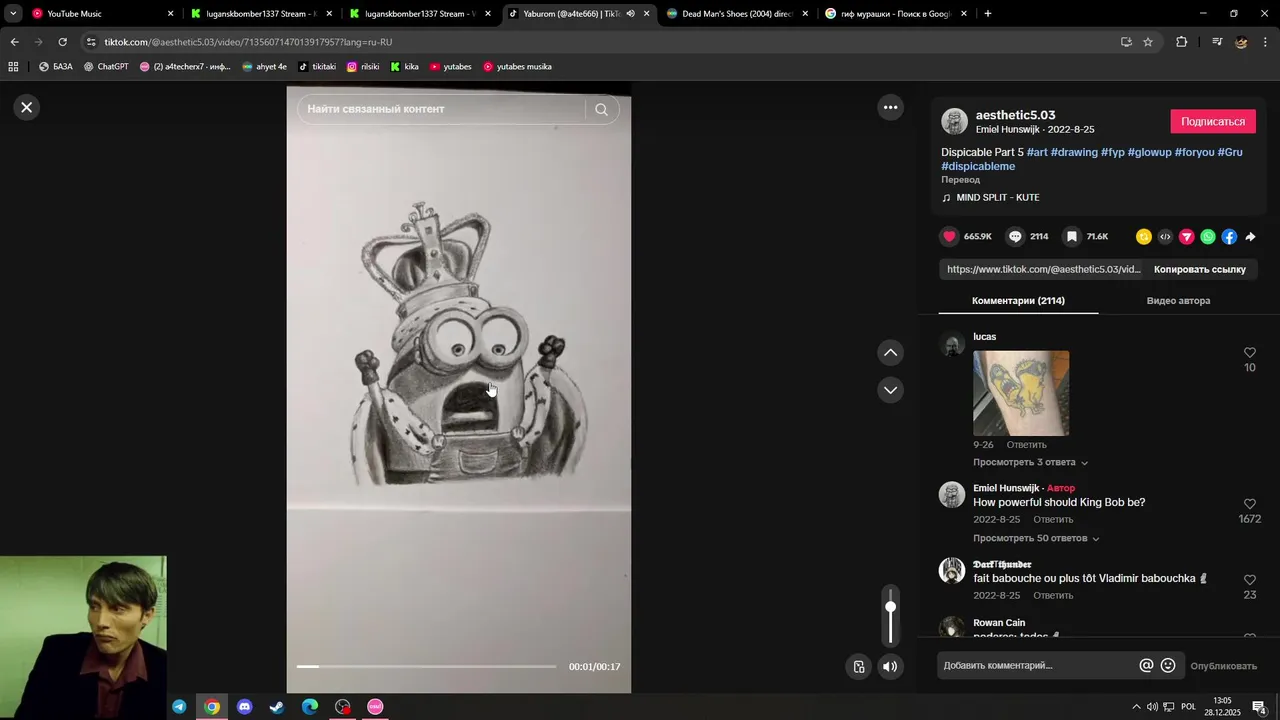Open a new browser tab

coord(988,14)
